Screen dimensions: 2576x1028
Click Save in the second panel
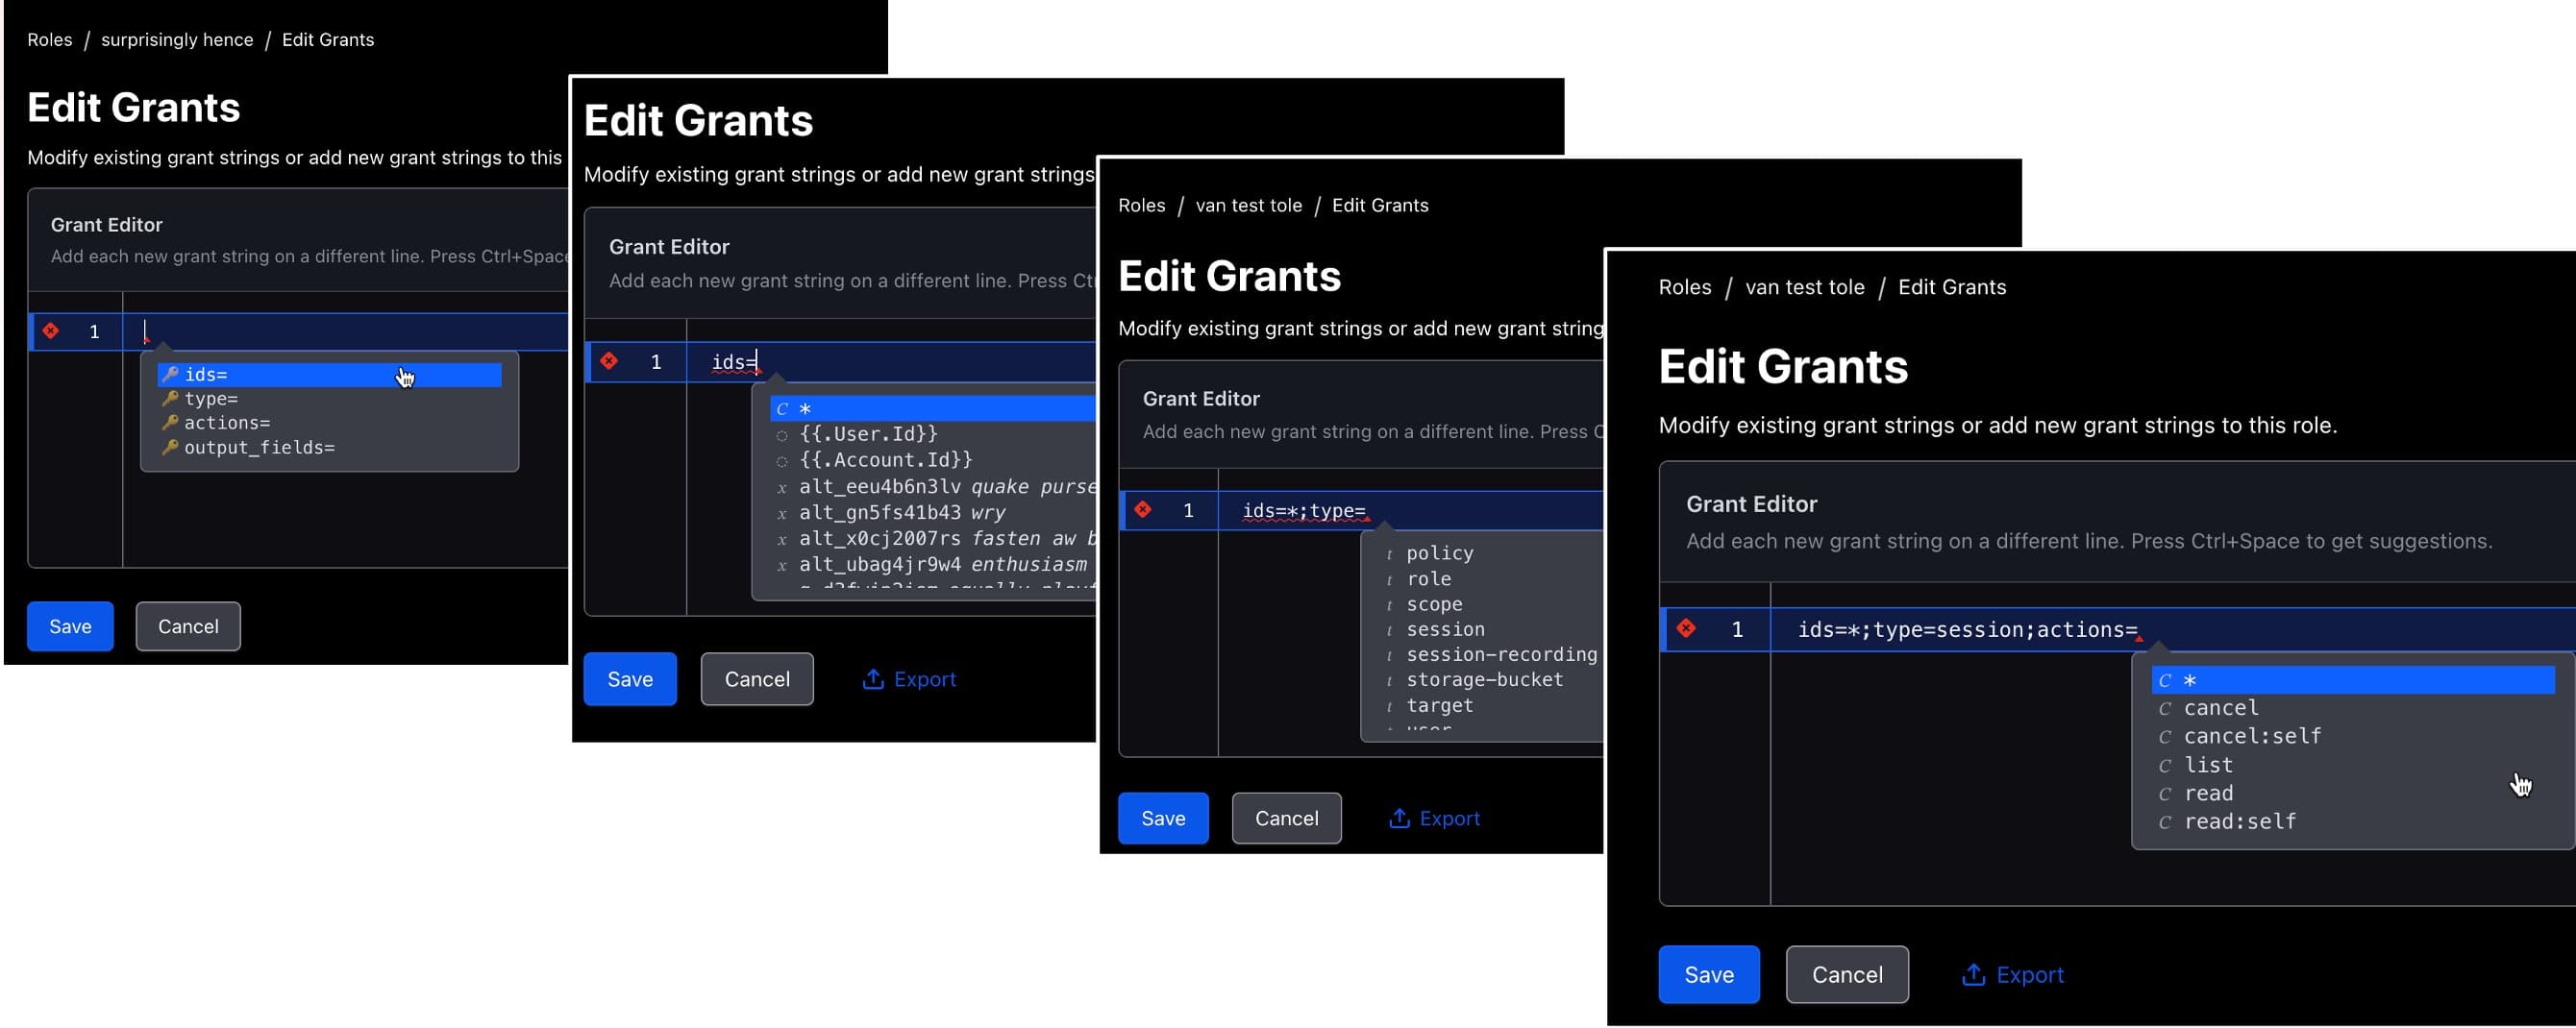click(x=630, y=679)
